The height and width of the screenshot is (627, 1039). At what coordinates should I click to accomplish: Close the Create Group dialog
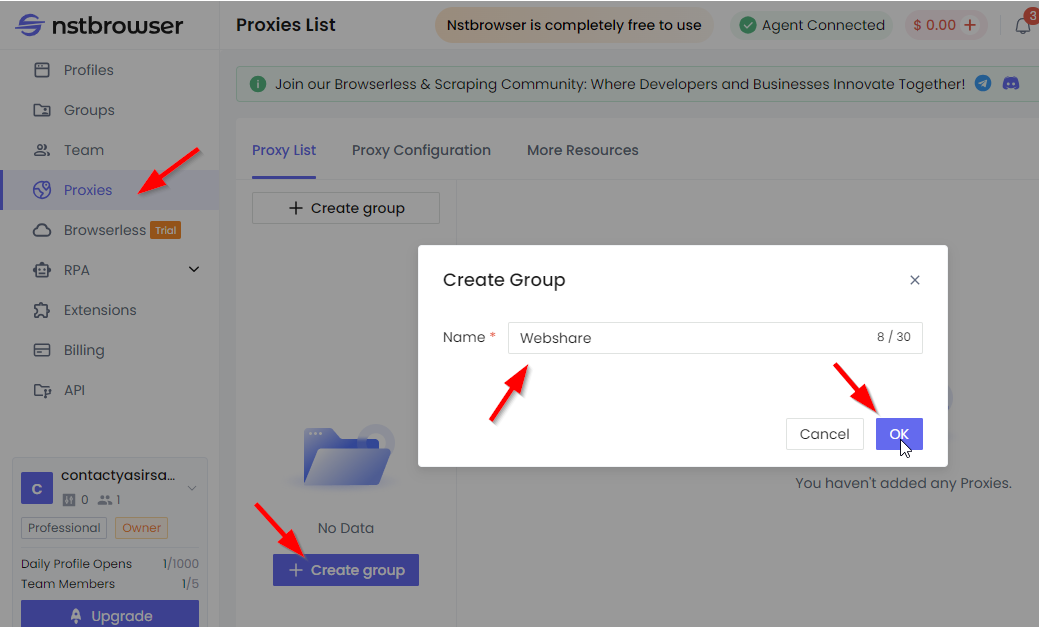(914, 280)
